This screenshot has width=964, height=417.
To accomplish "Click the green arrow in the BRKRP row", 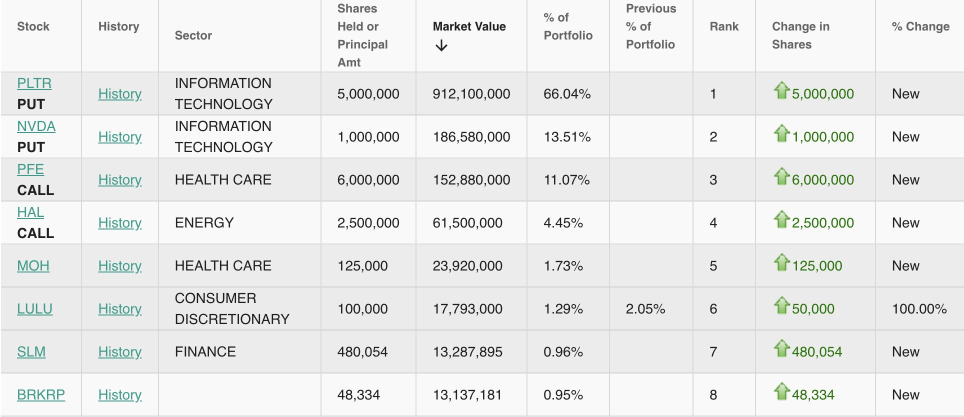I will 781,393.
